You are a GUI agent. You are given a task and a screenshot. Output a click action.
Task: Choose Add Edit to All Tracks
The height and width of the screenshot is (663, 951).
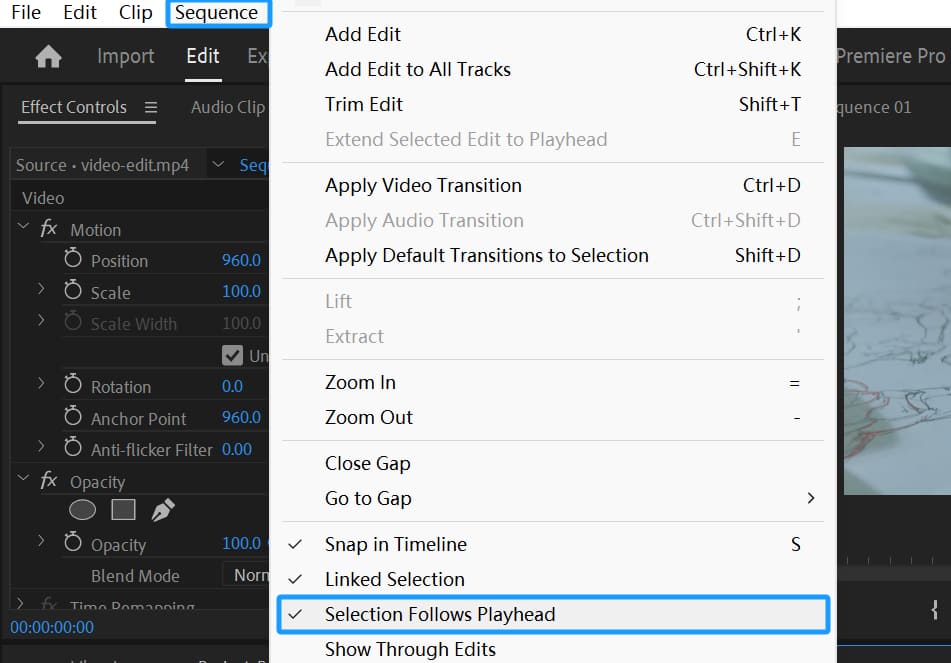(x=417, y=69)
